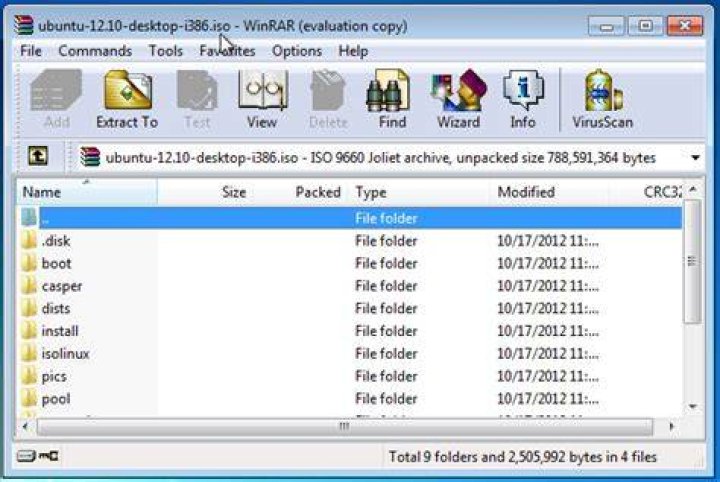Click the Delete toolbar icon
The height and width of the screenshot is (482, 720).
pyautogui.click(x=328, y=90)
